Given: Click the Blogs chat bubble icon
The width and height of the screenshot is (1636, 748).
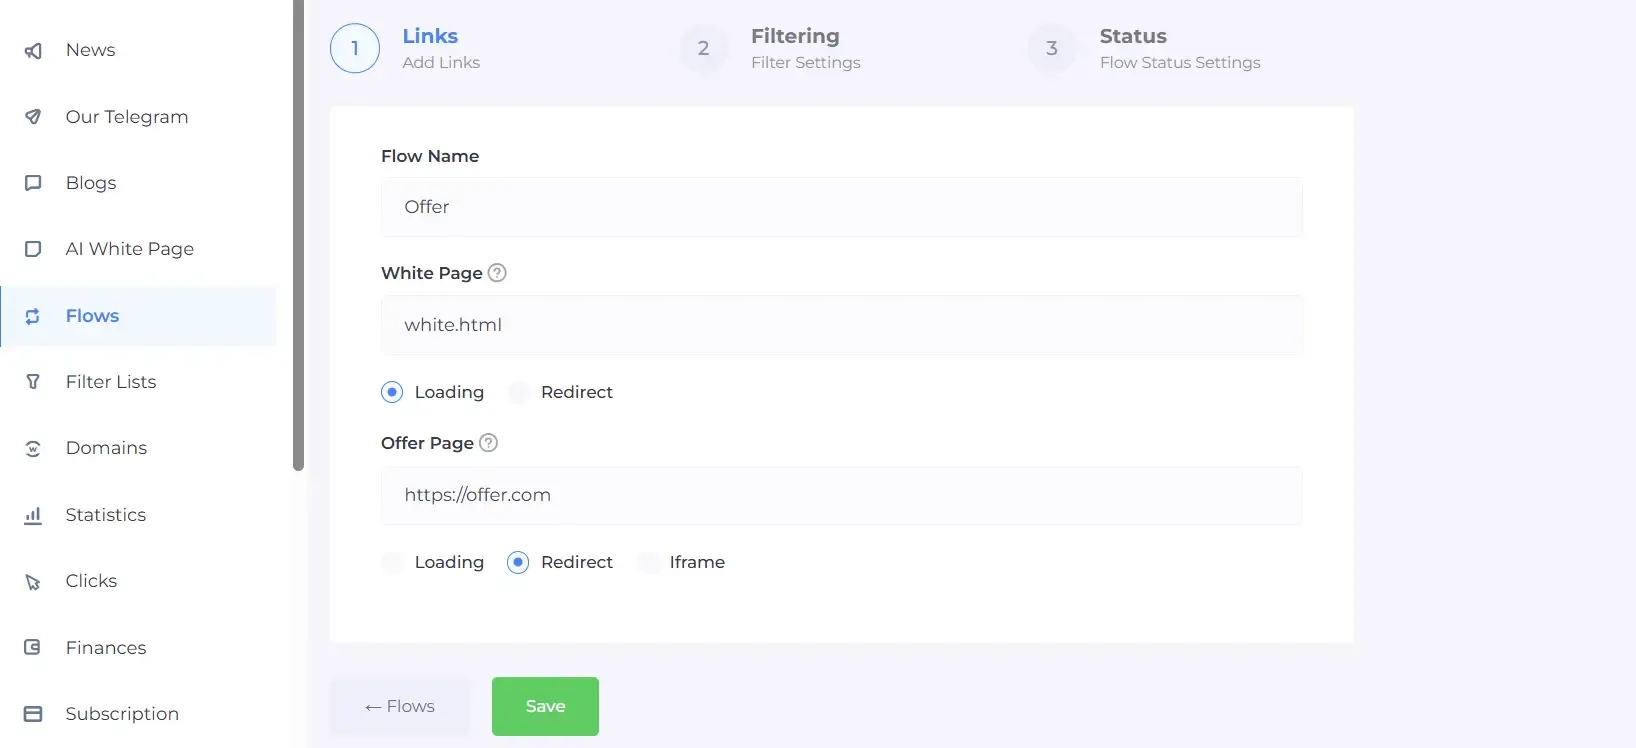Looking at the screenshot, I should click(x=33, y=183).
